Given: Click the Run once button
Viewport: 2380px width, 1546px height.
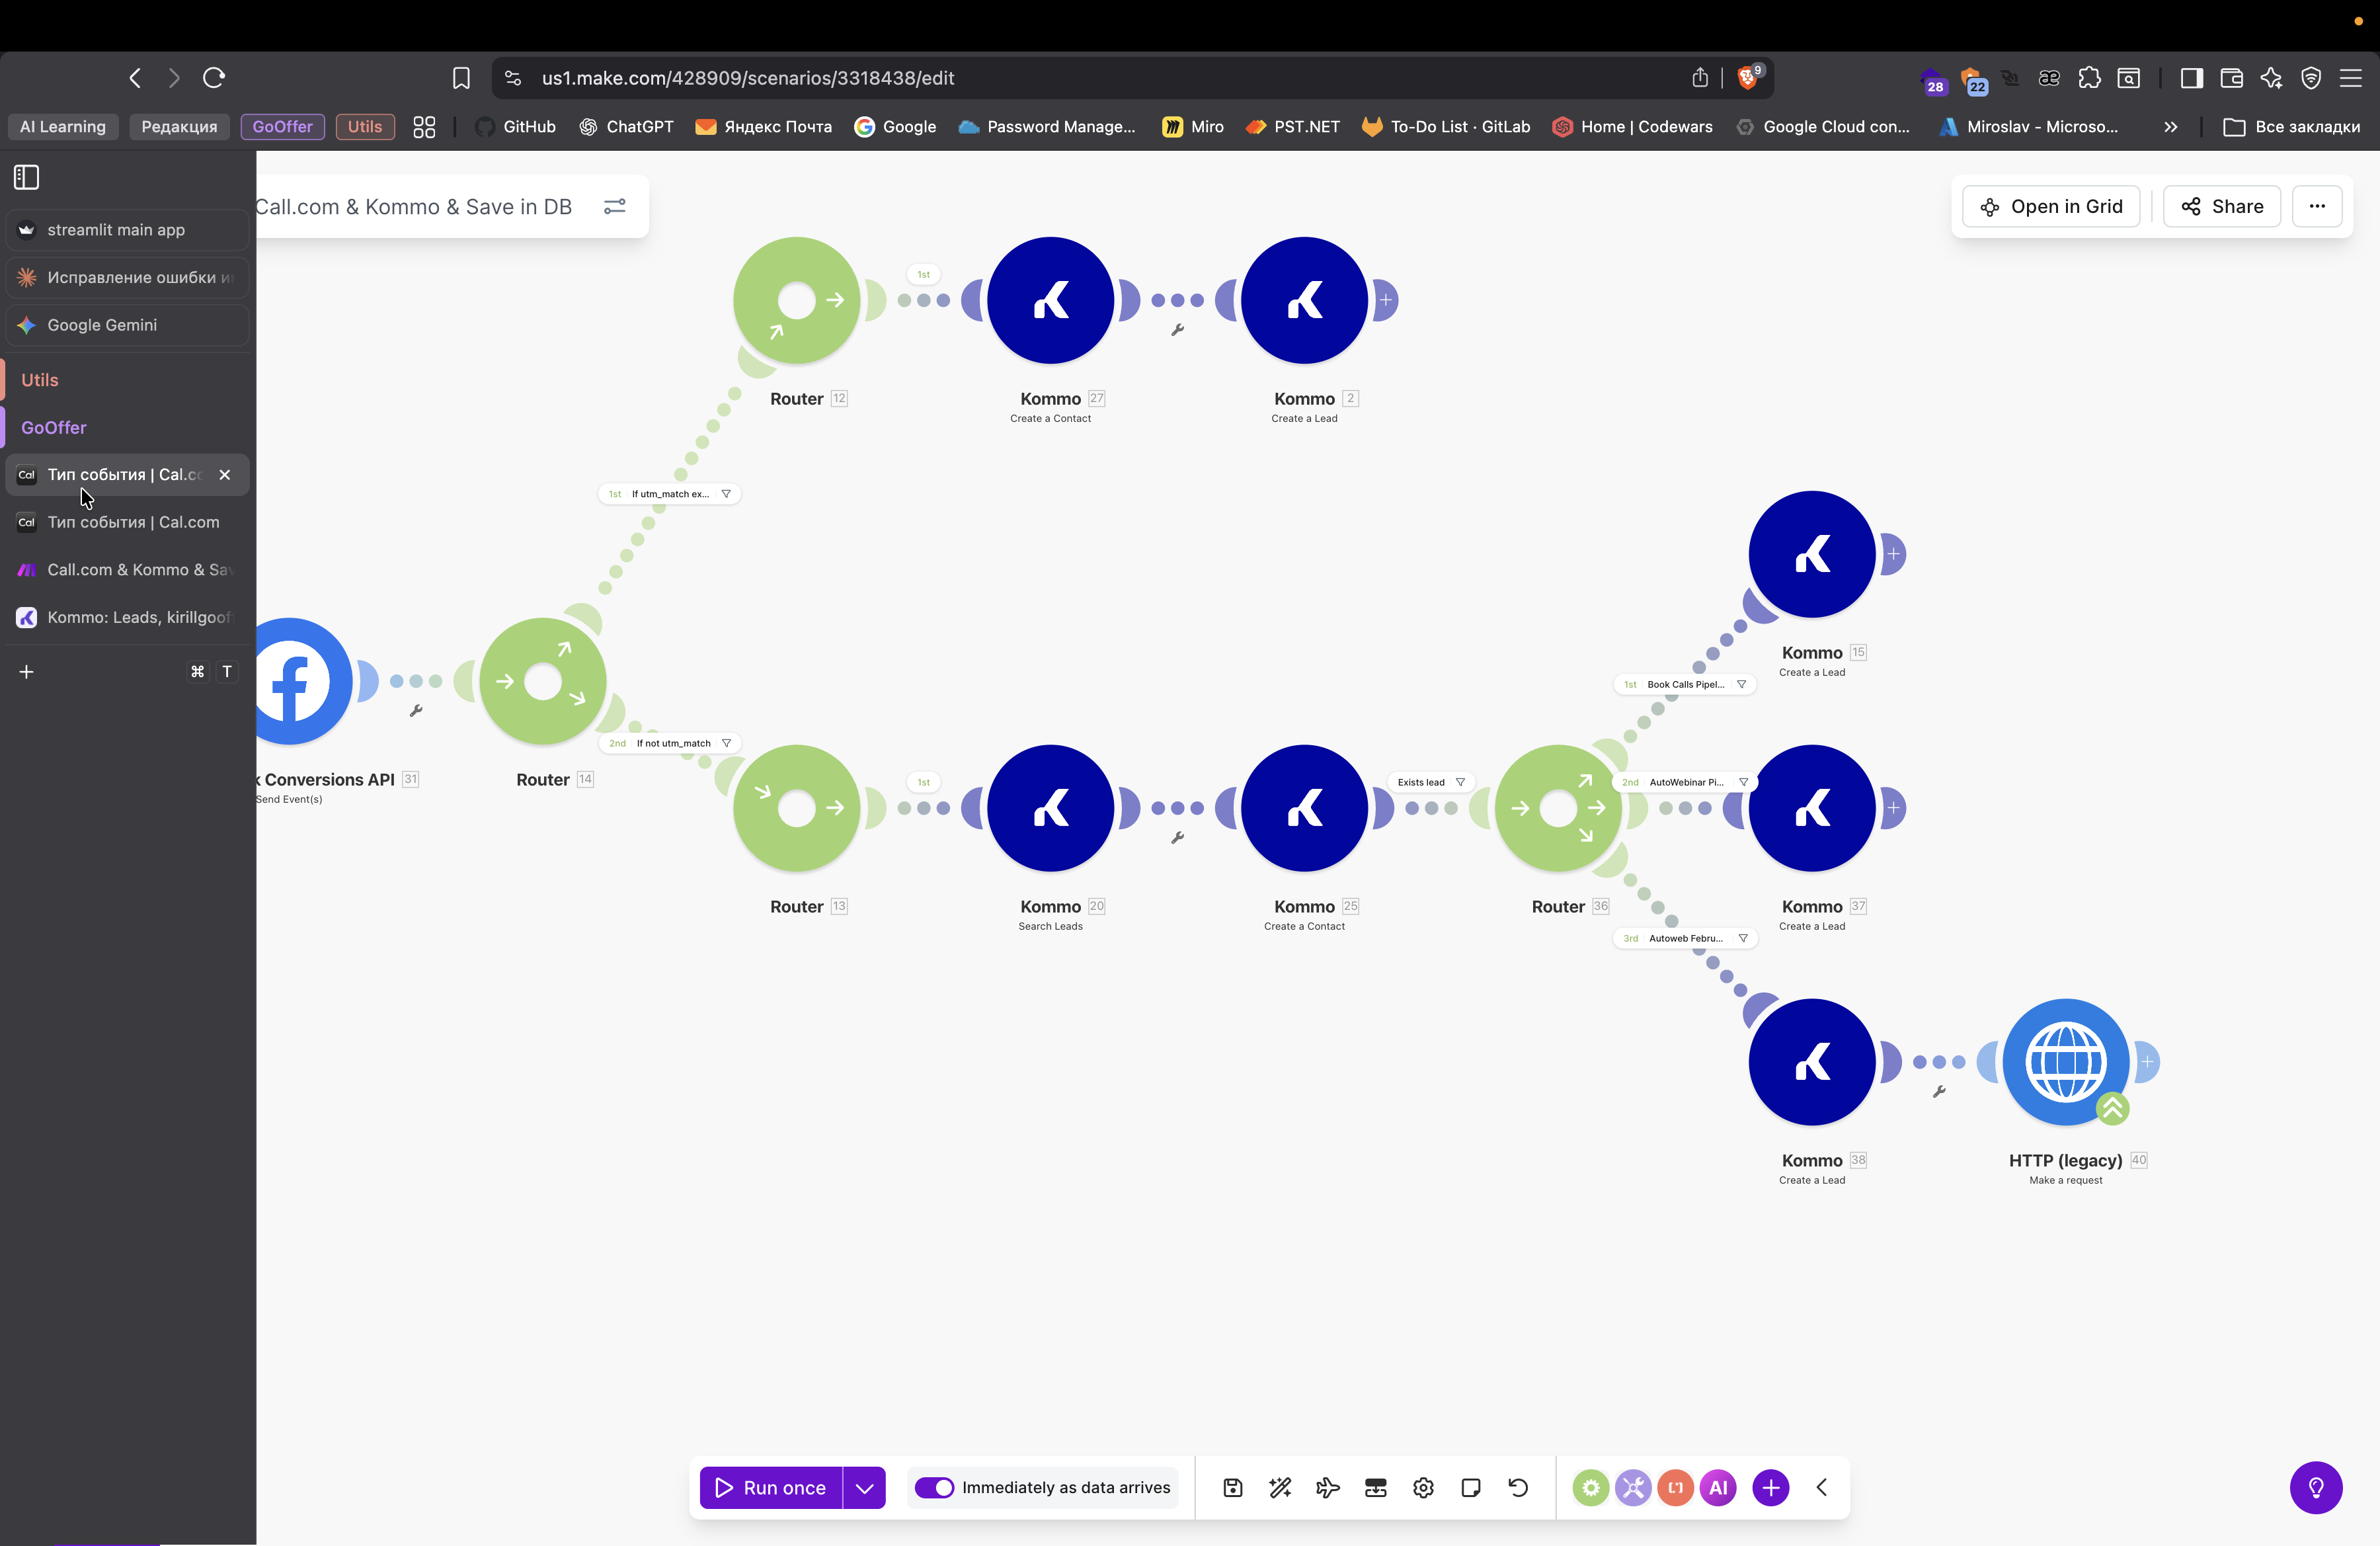Looking at the screenshot, I should coord(771,1488).
